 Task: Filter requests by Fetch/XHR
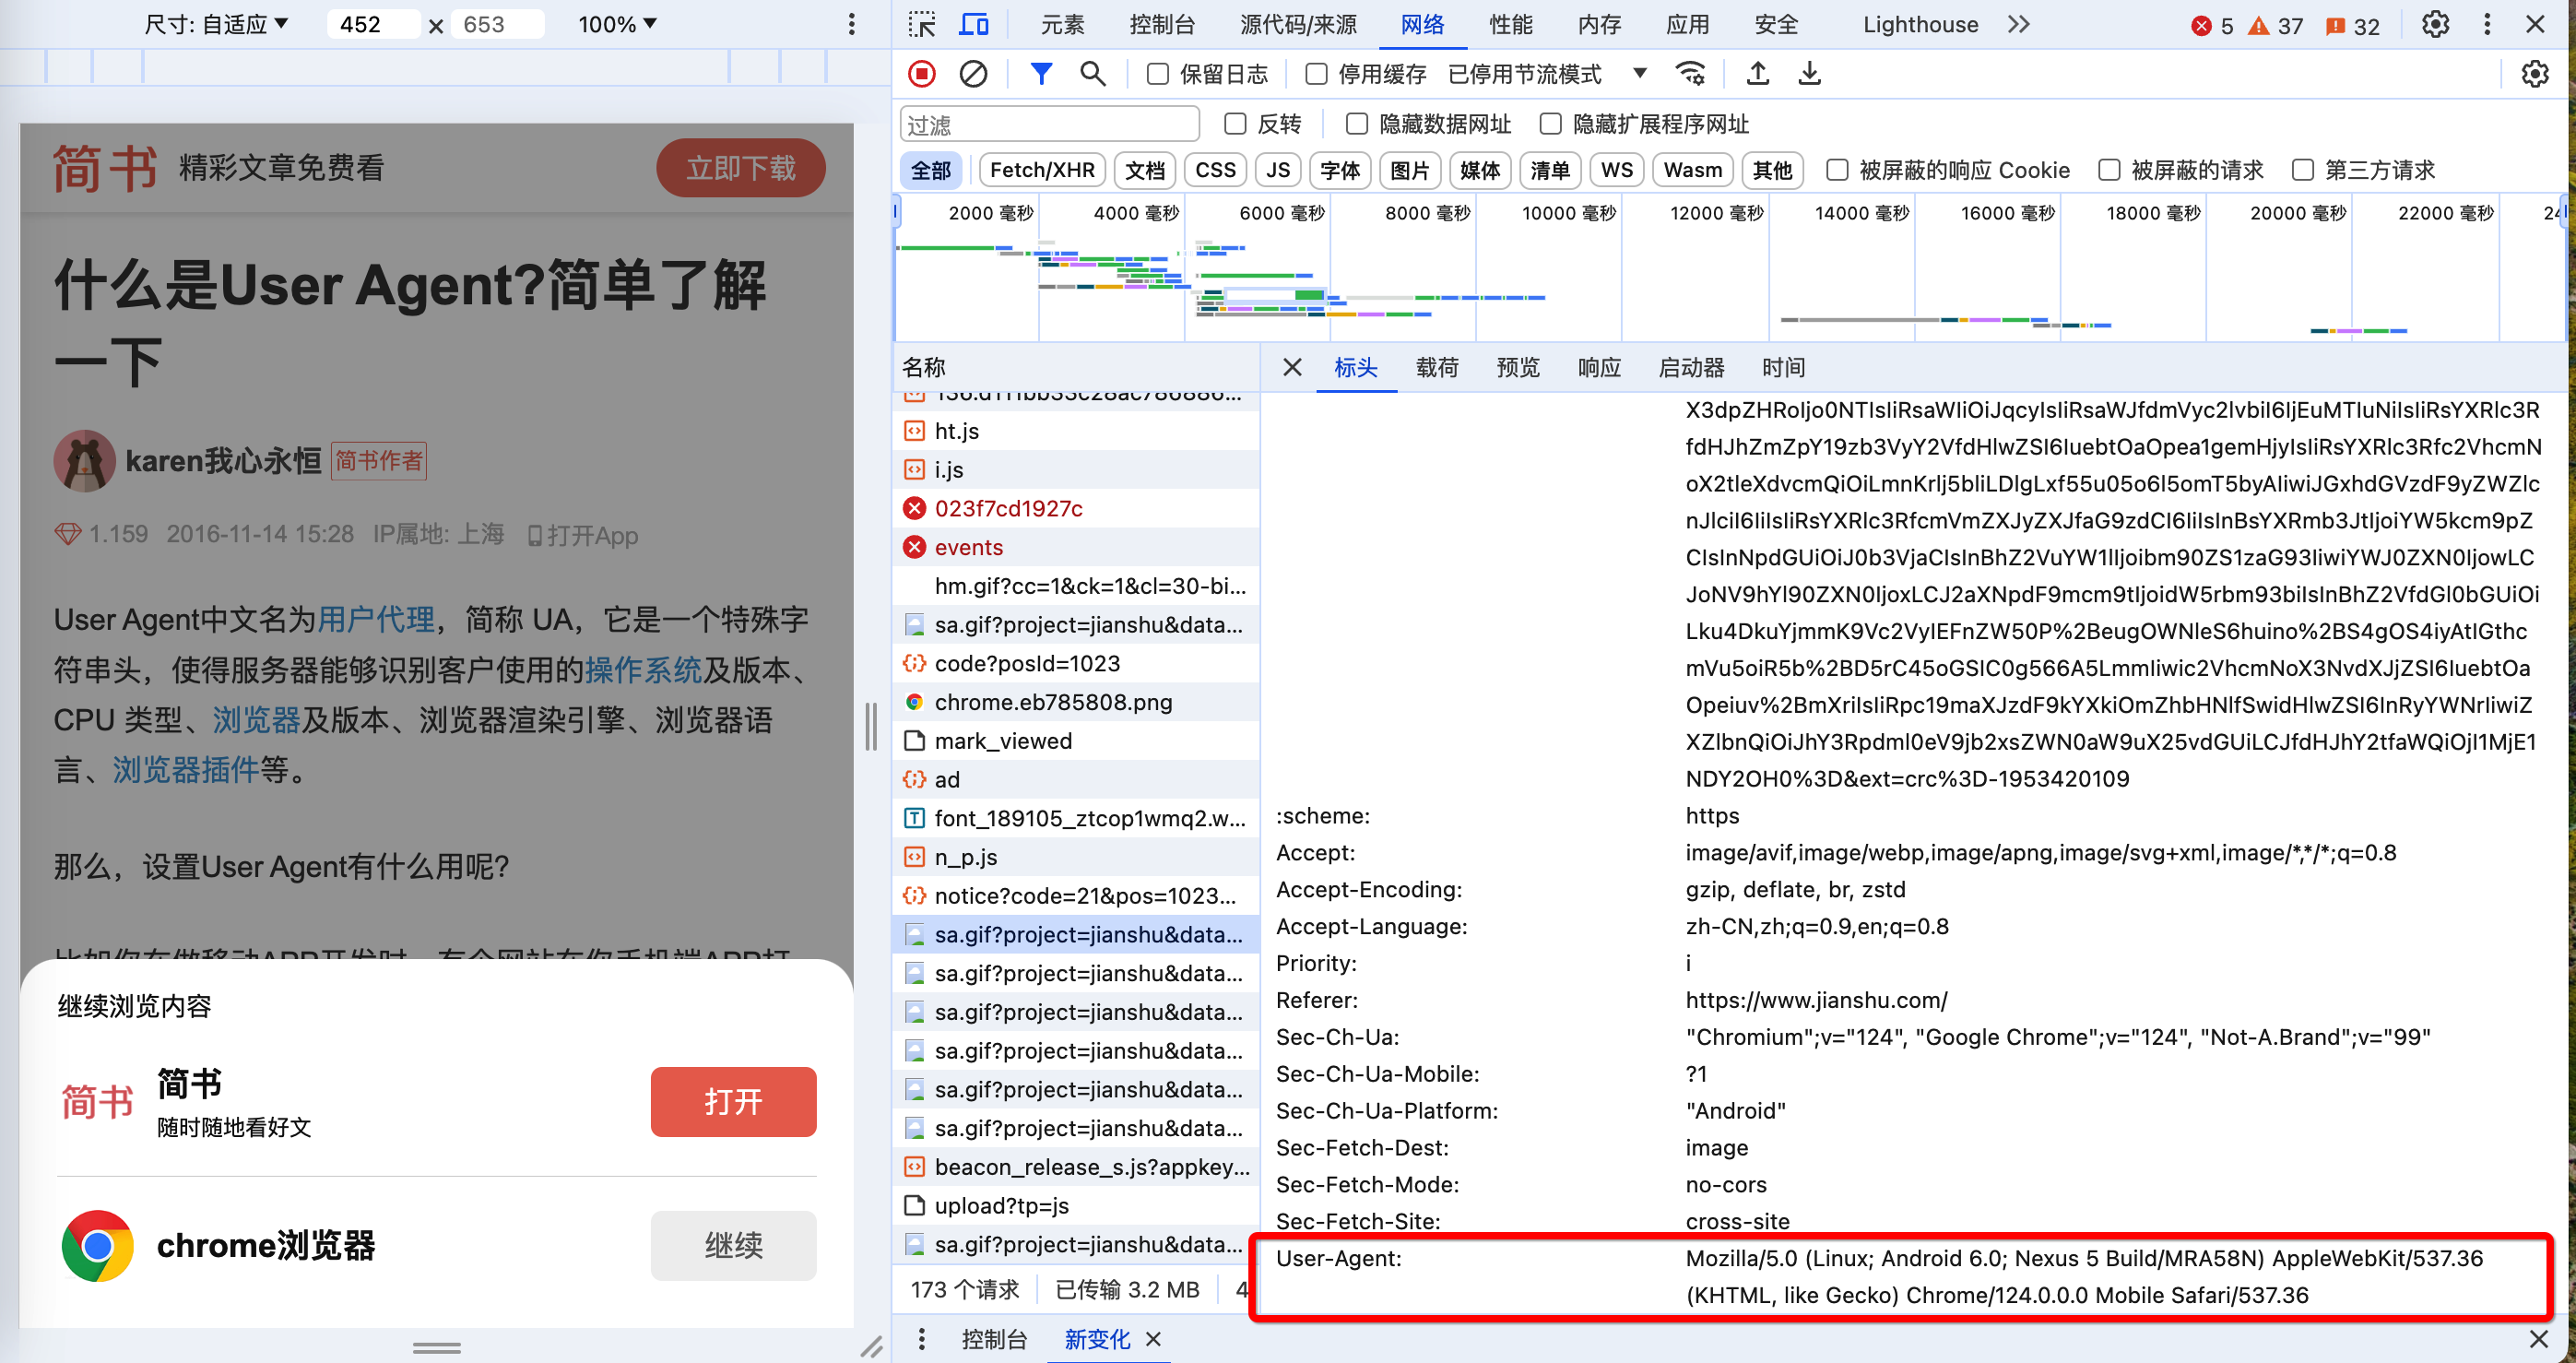point(1042,170)
